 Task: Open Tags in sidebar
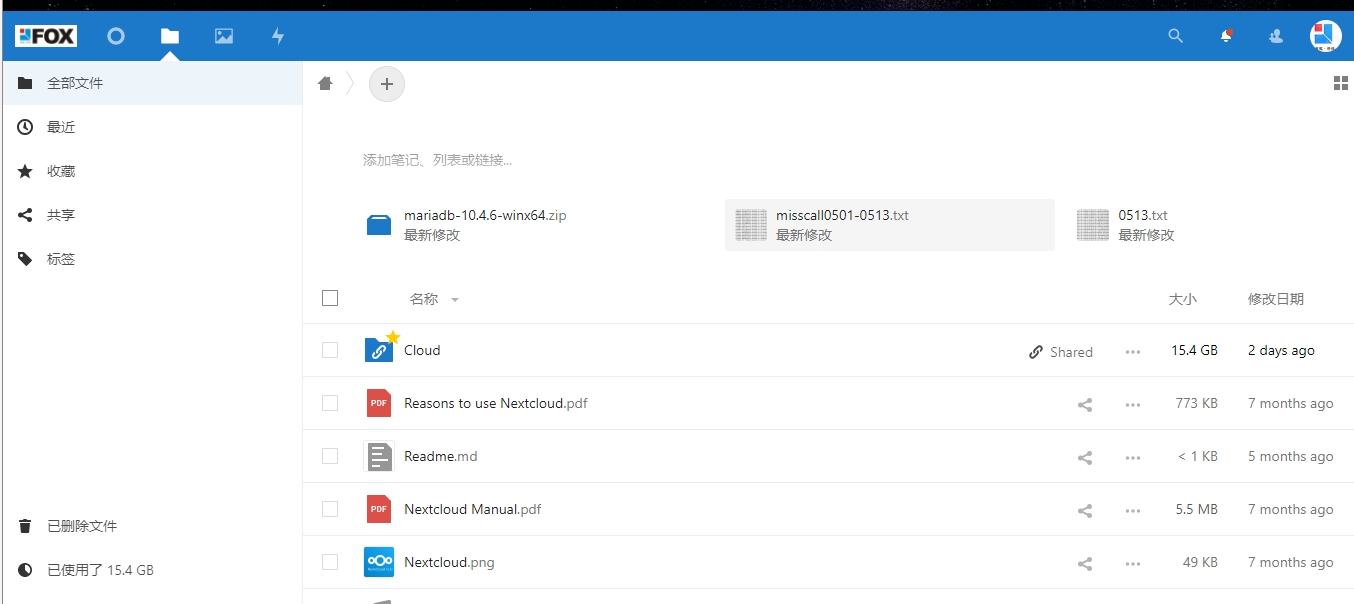(152, 259)
